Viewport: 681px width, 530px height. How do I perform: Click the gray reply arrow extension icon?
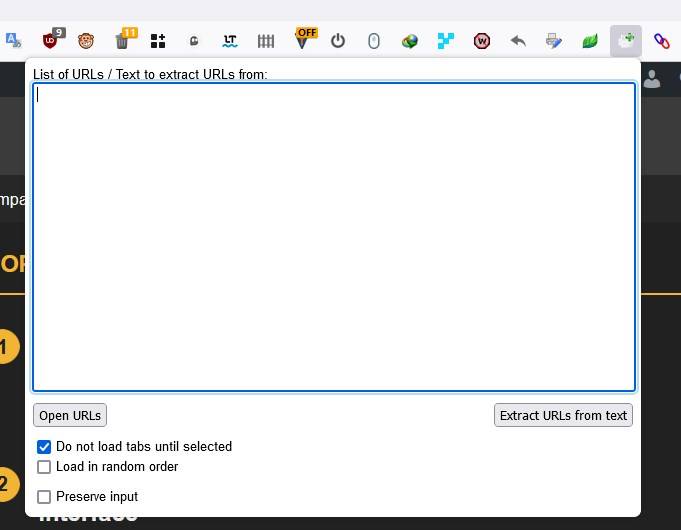pyautogui.click(x=518, y=41)
